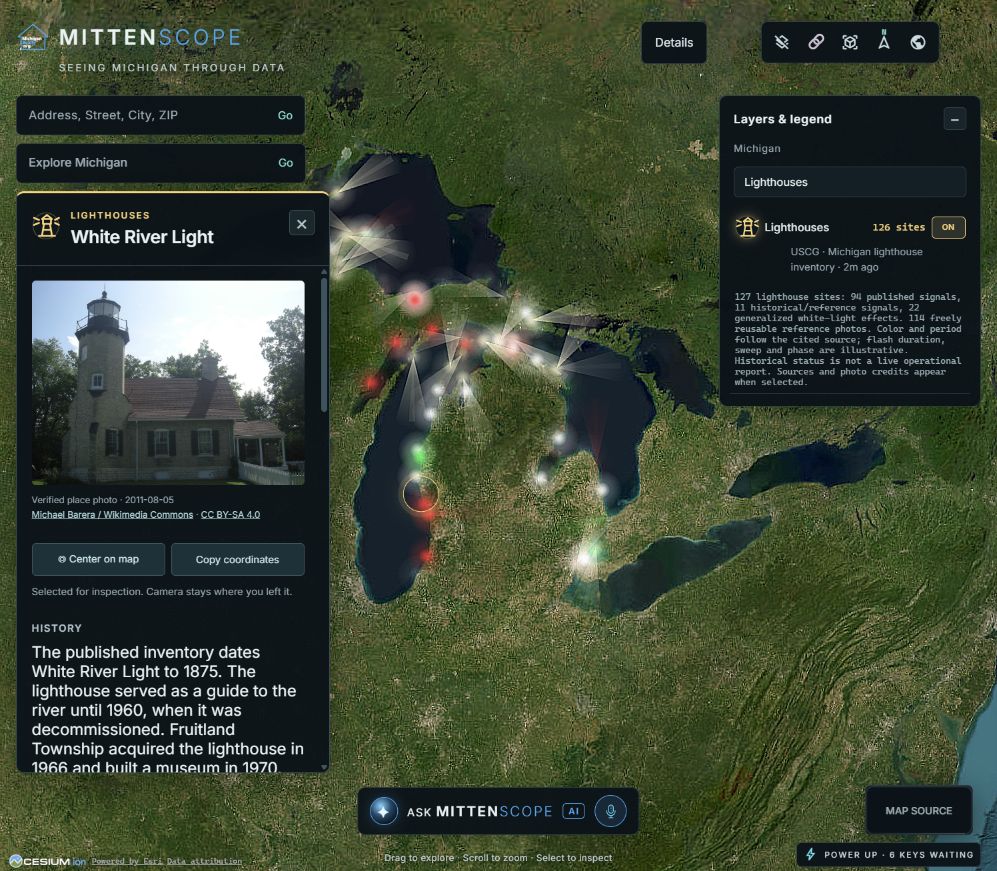Click the large pink-red beacon on Lake Superior shore
Viewport: 997px width, 871px height.
click(415, 299)
